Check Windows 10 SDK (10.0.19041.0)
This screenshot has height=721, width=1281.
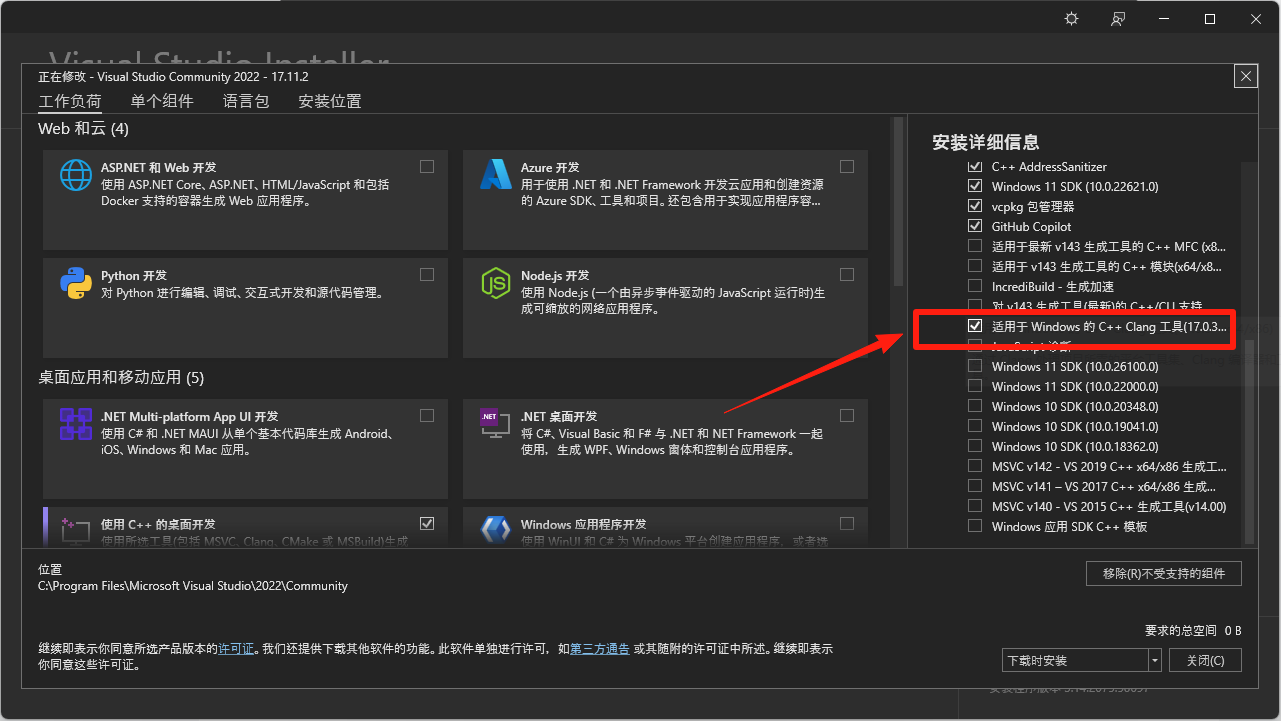point(975,426)
